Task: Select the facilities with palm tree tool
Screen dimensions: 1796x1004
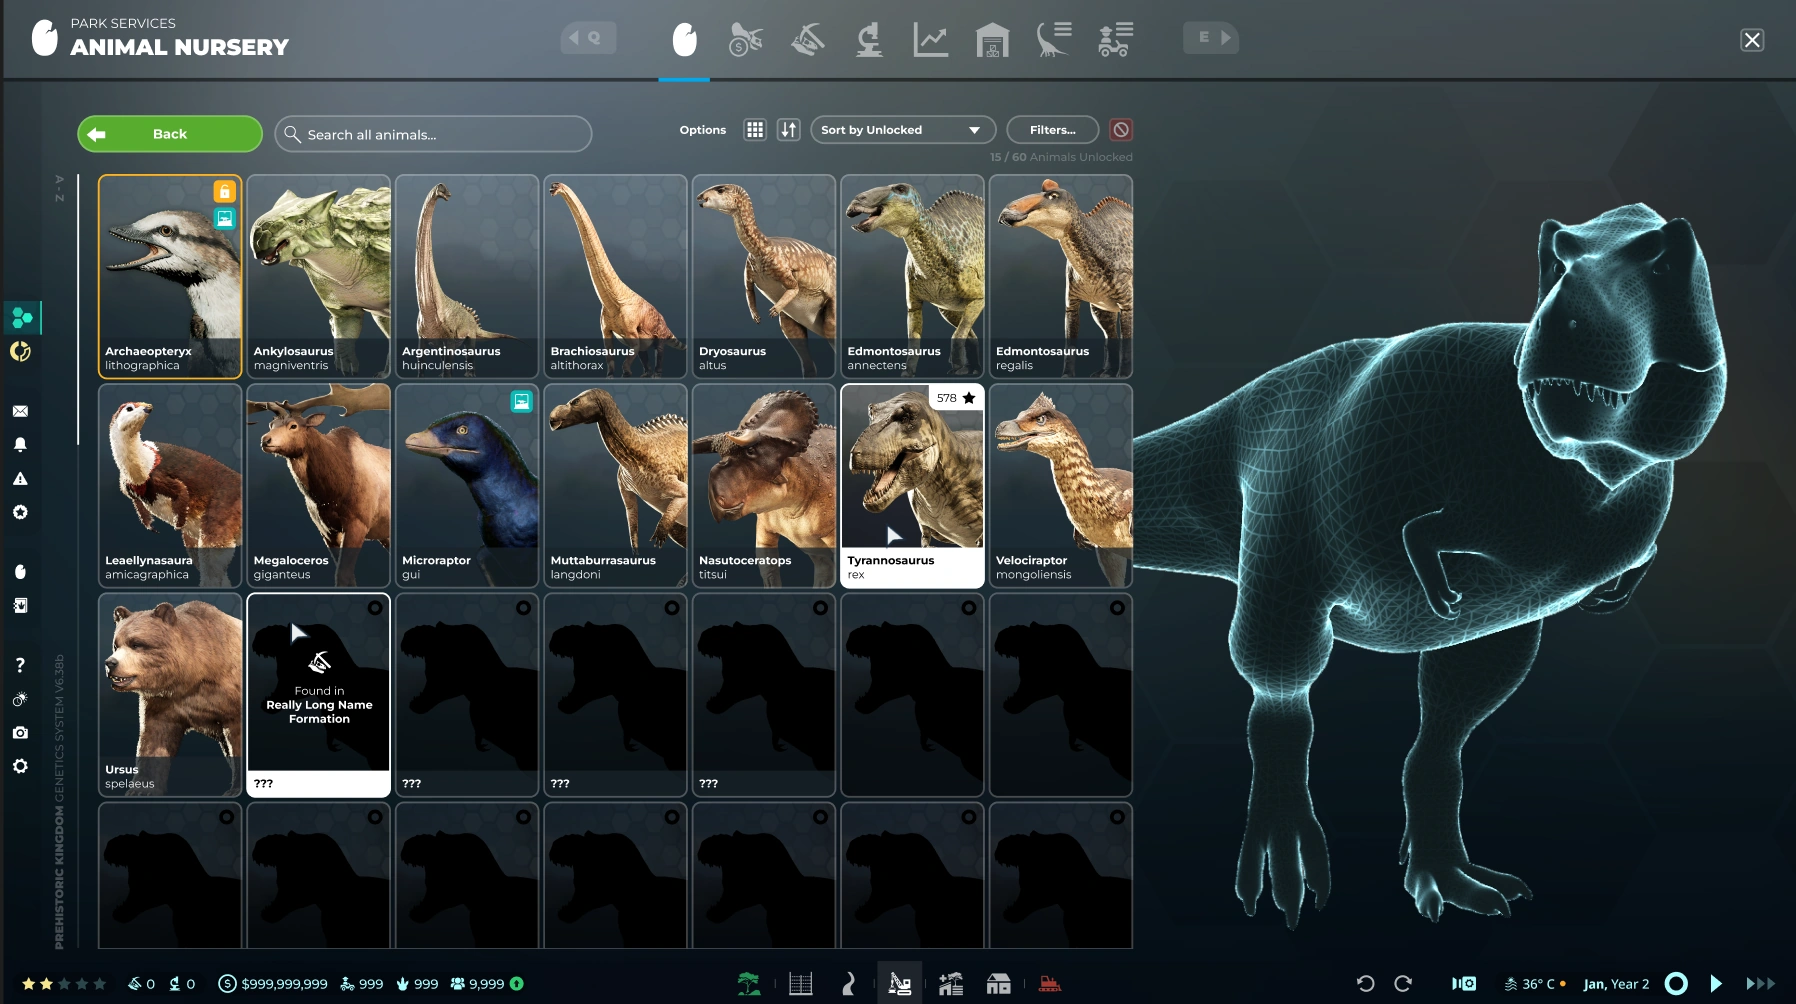Action: click(x=950, y=984)
